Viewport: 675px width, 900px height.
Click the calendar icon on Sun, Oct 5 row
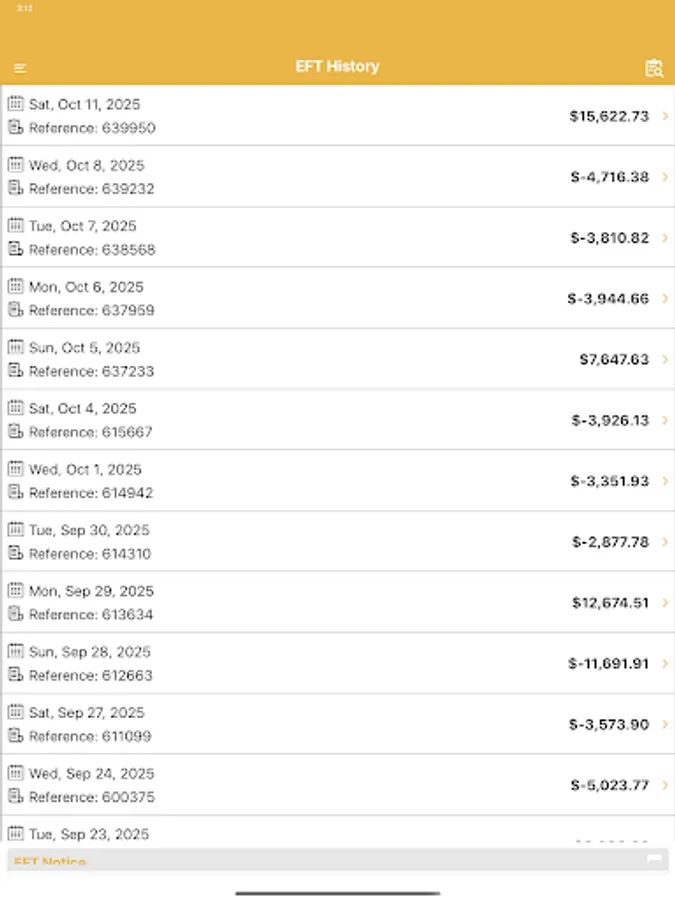15,347
